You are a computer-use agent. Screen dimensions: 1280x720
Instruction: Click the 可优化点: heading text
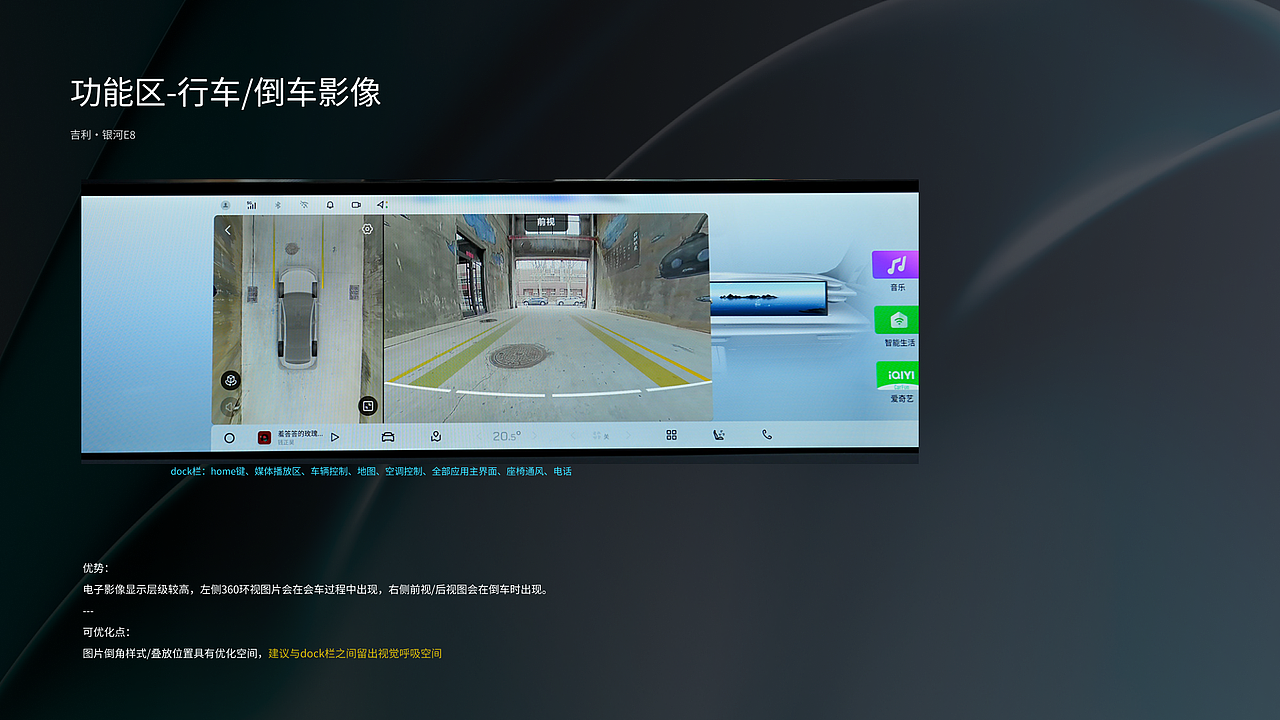(107, 632)
